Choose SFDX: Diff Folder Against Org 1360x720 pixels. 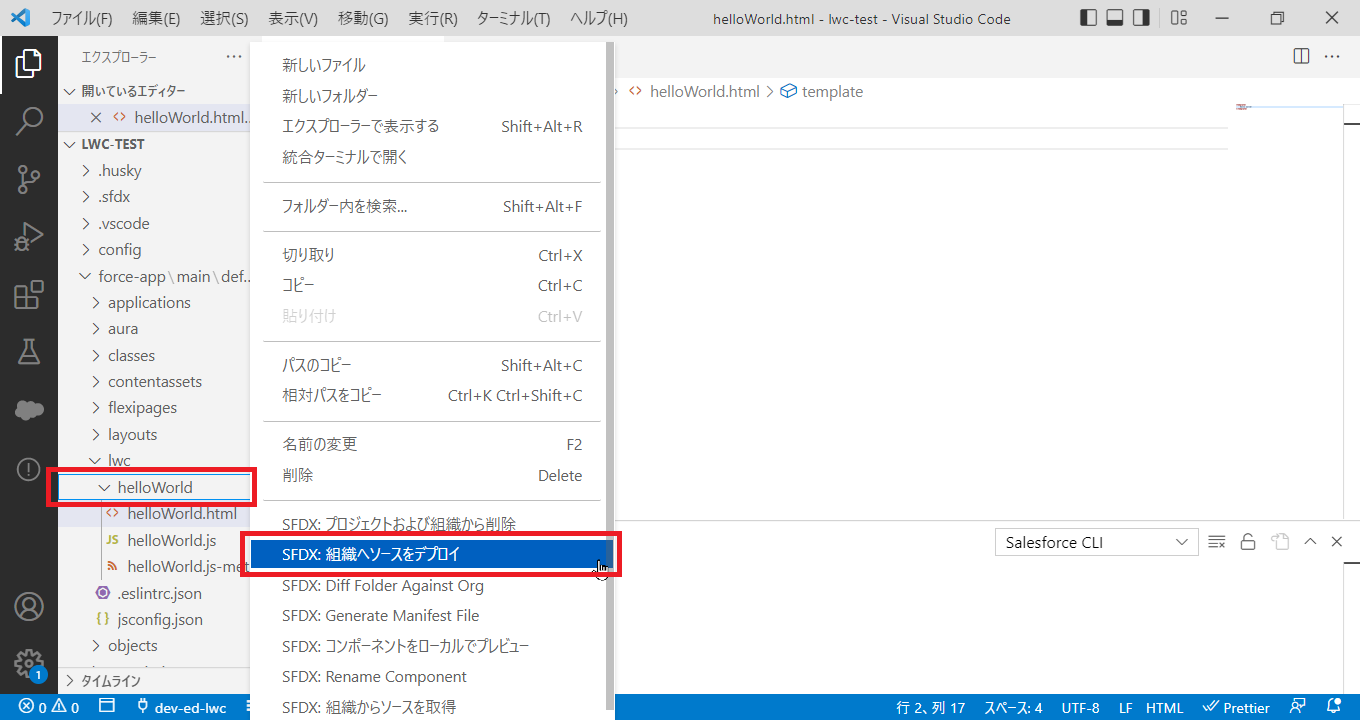[x=432, y=585]
